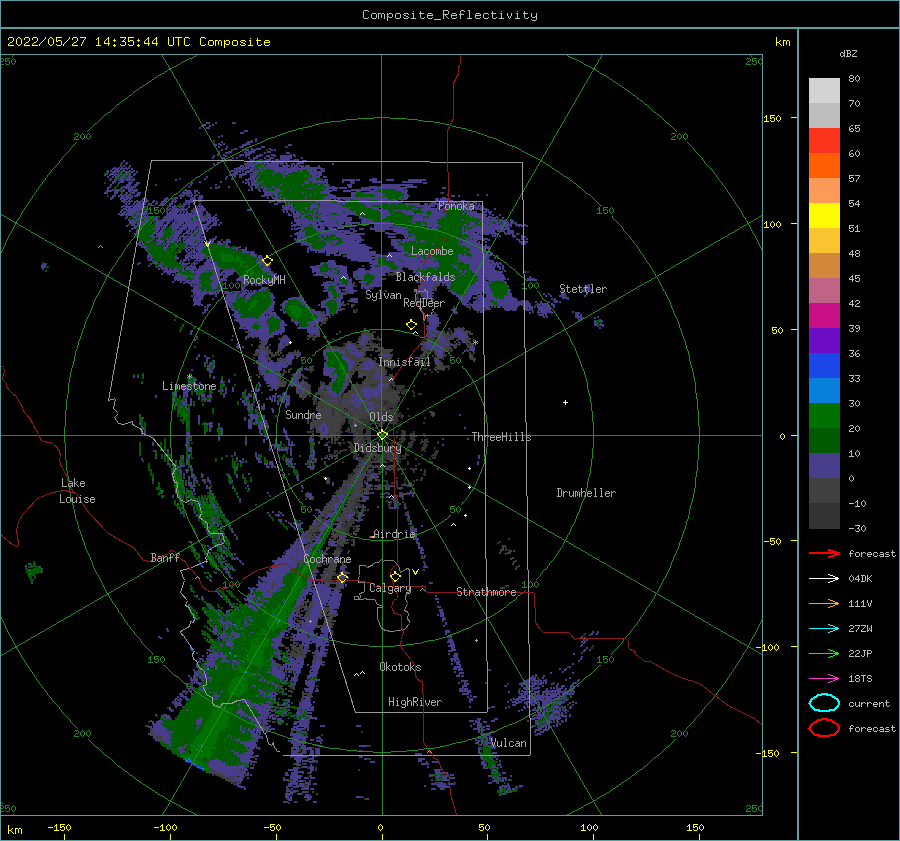Click the RockyMH label
Image resolution: width=900 pixels, height=841 pixels.
tap(264, 280)
